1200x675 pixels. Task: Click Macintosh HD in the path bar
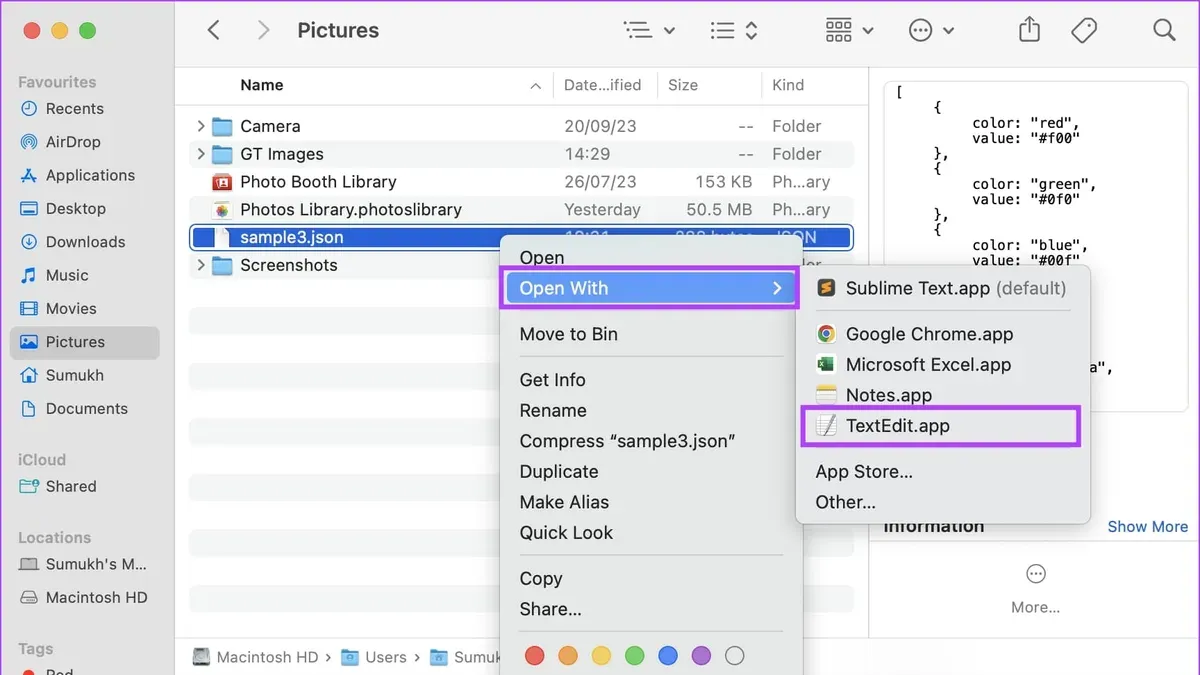click(x=255, y=657)
